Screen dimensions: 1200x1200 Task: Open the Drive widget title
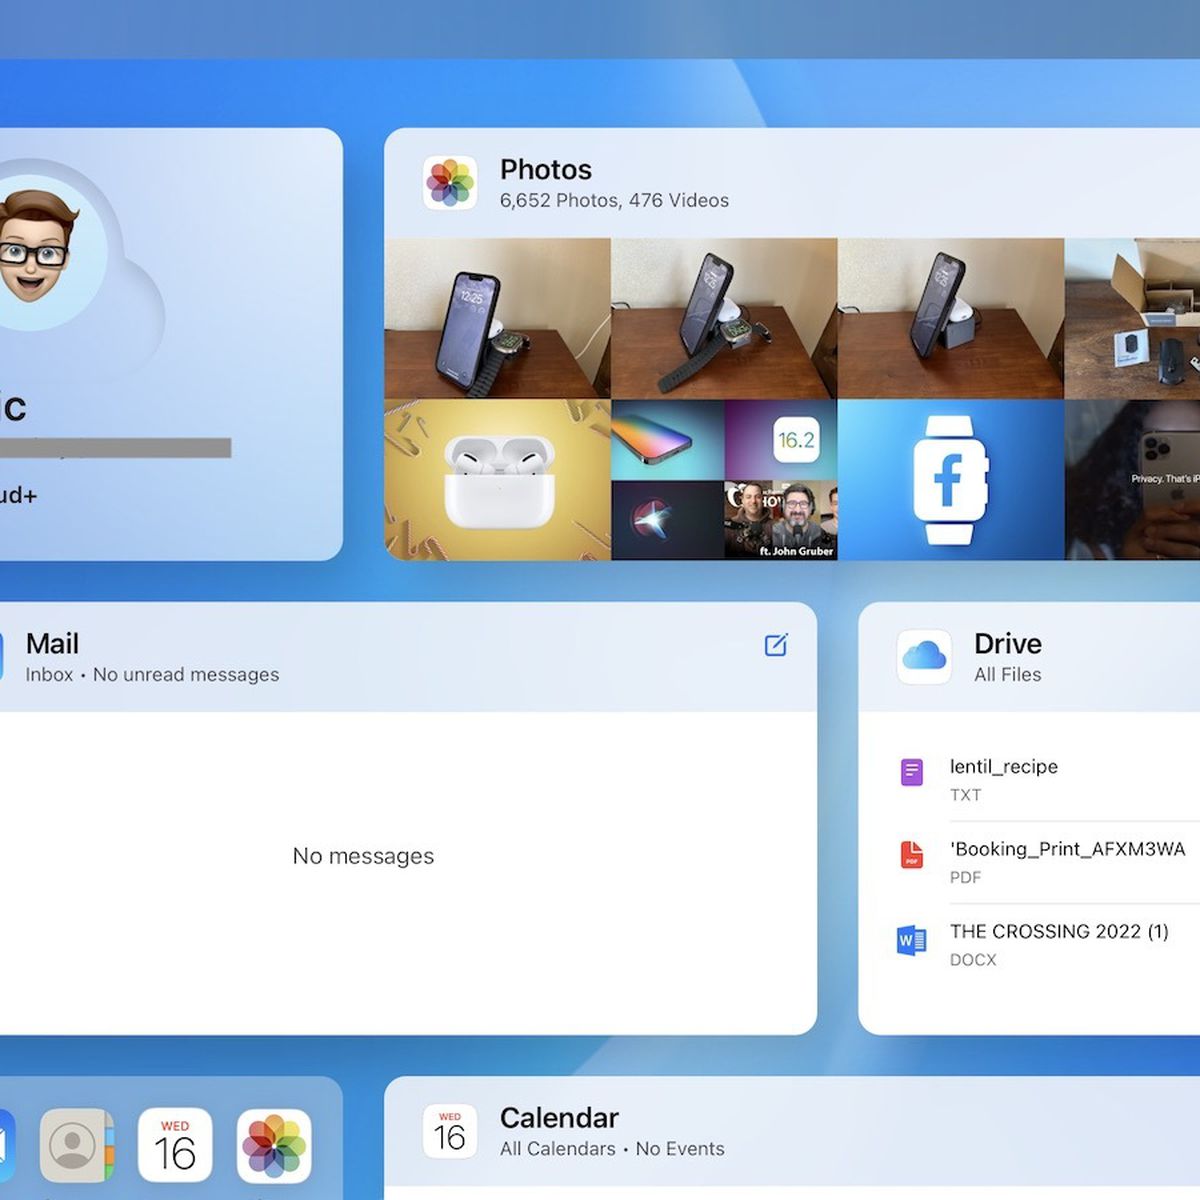[x=1008, y=643]
